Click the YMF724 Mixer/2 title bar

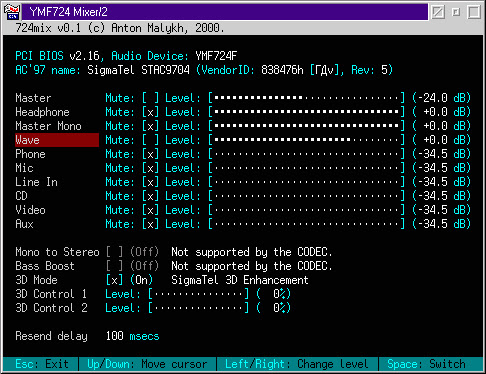225,12
